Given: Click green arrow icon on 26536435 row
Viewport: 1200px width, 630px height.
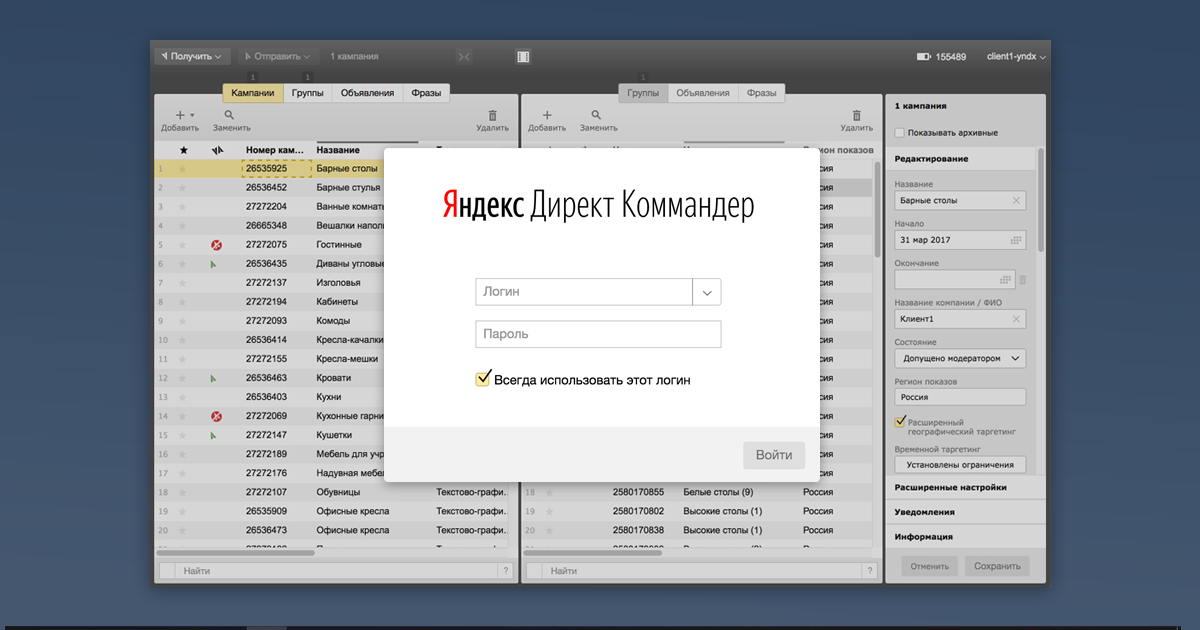Looking at the screenshot, I should coord(214,264).
